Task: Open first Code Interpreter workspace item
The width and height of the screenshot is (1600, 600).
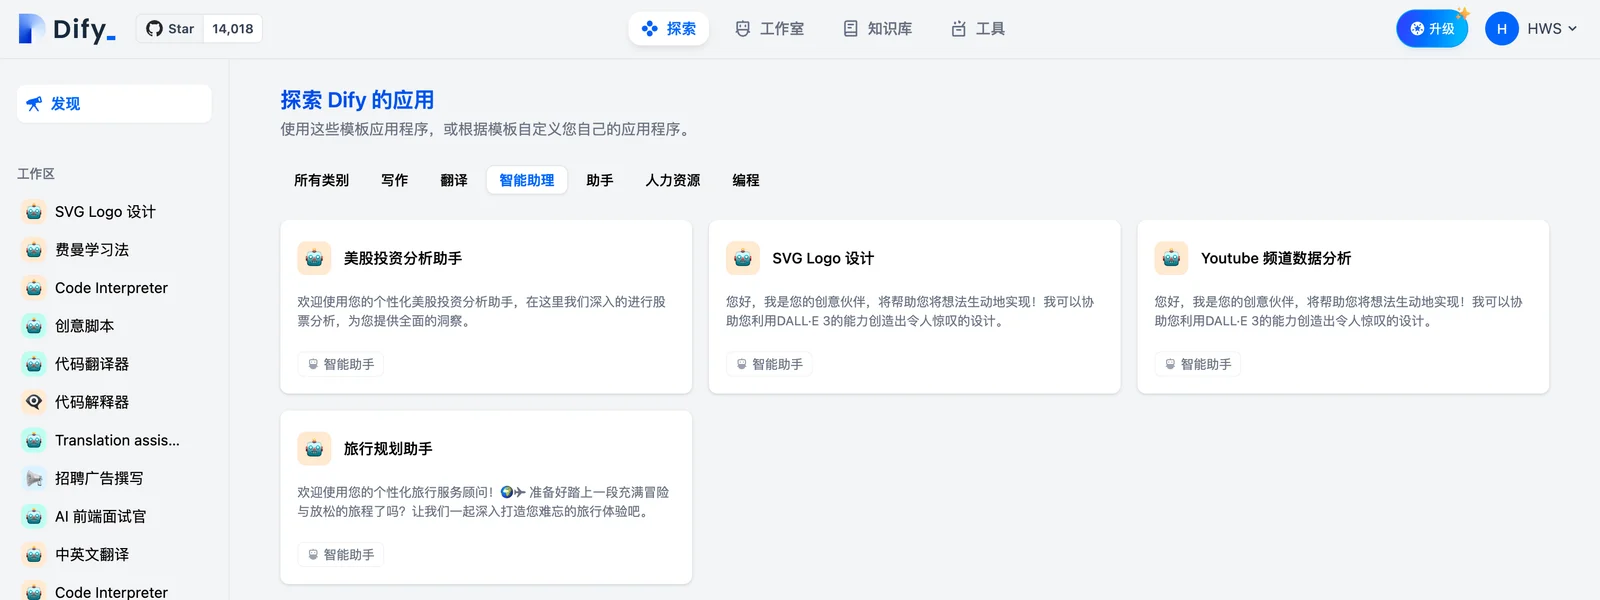Action: point(111,288)
